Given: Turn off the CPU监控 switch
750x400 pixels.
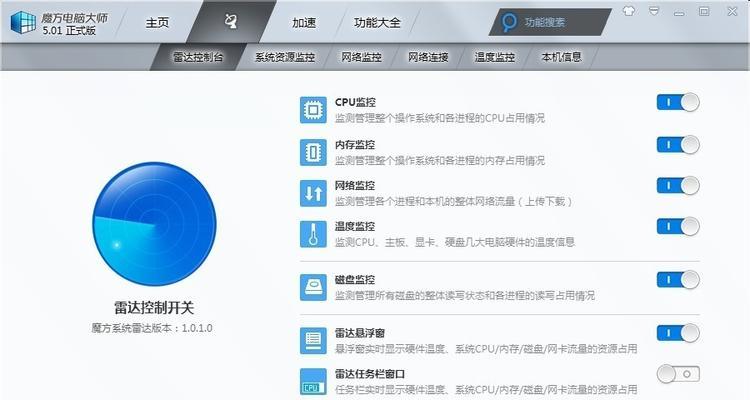Looking at the screenshot, I should 678,102.
